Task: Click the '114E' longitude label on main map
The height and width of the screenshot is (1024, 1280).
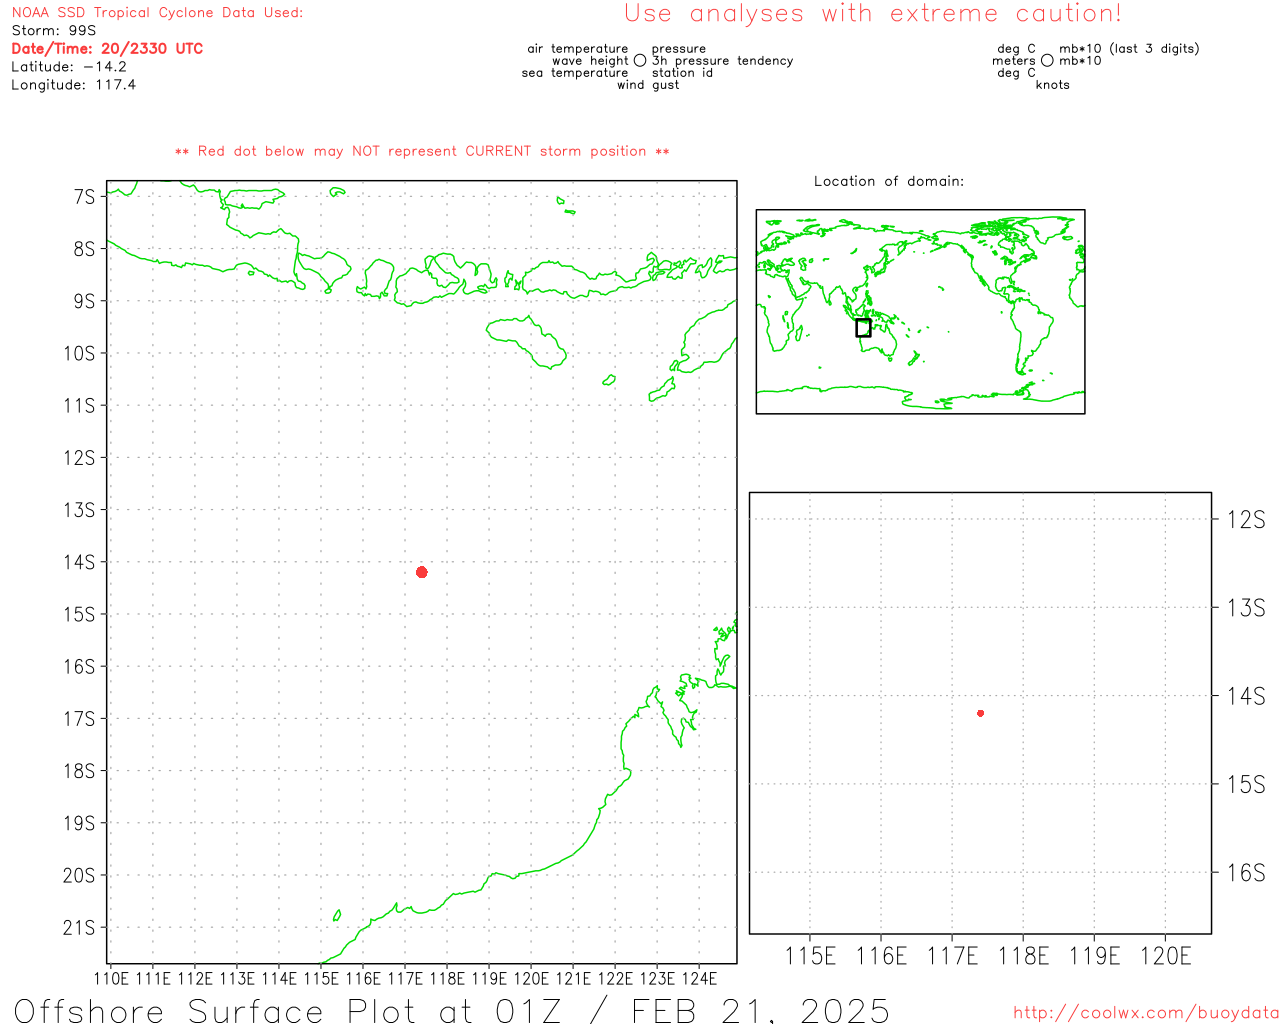Action: [279, 978]
